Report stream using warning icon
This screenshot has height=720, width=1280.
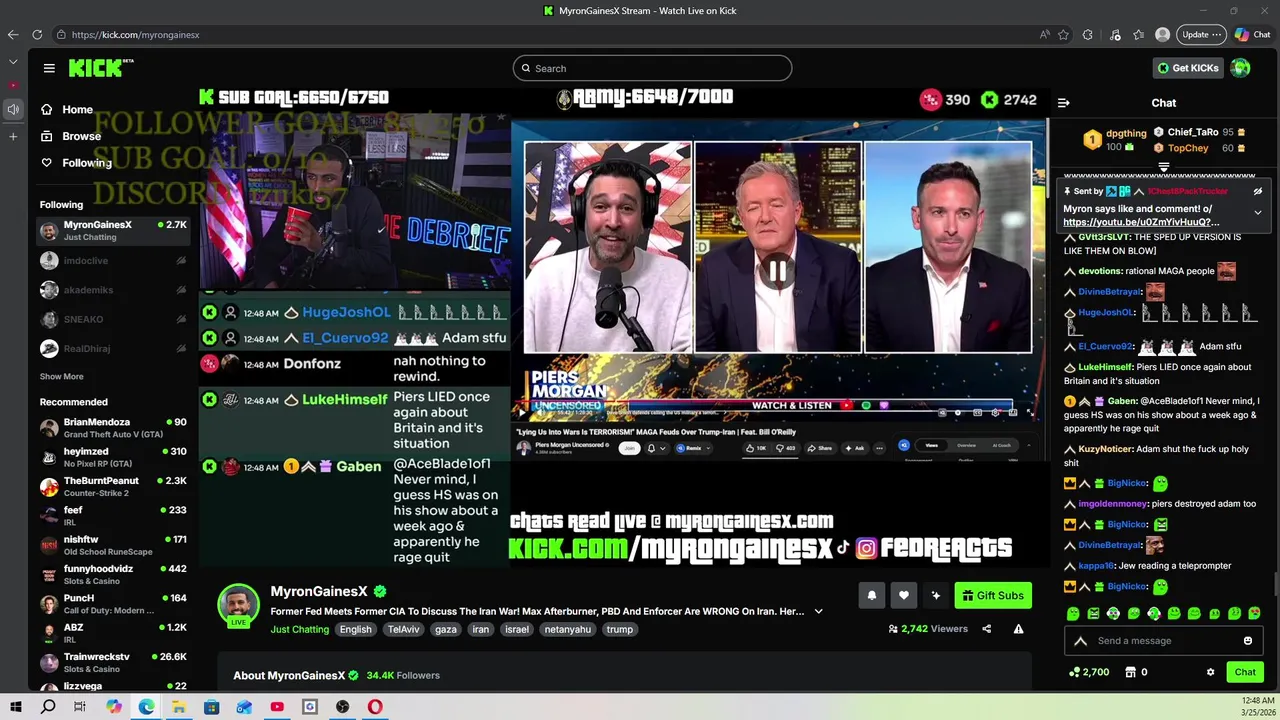pos(1018,629)
